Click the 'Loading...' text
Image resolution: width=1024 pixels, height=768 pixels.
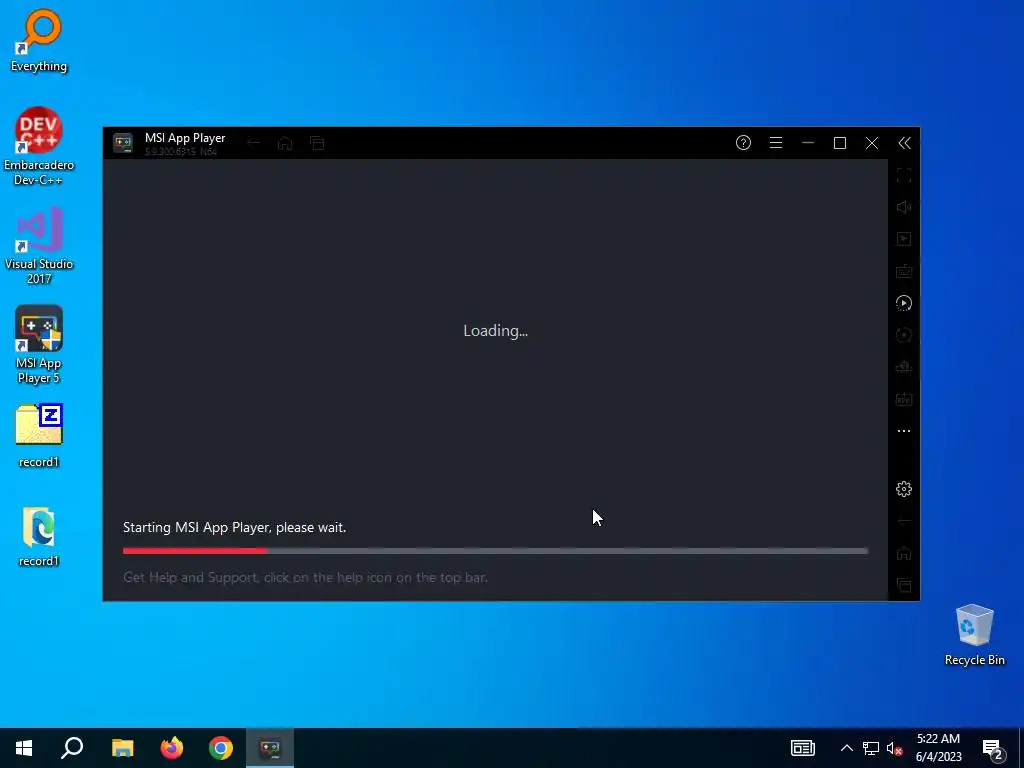click(x=496, y=331)
